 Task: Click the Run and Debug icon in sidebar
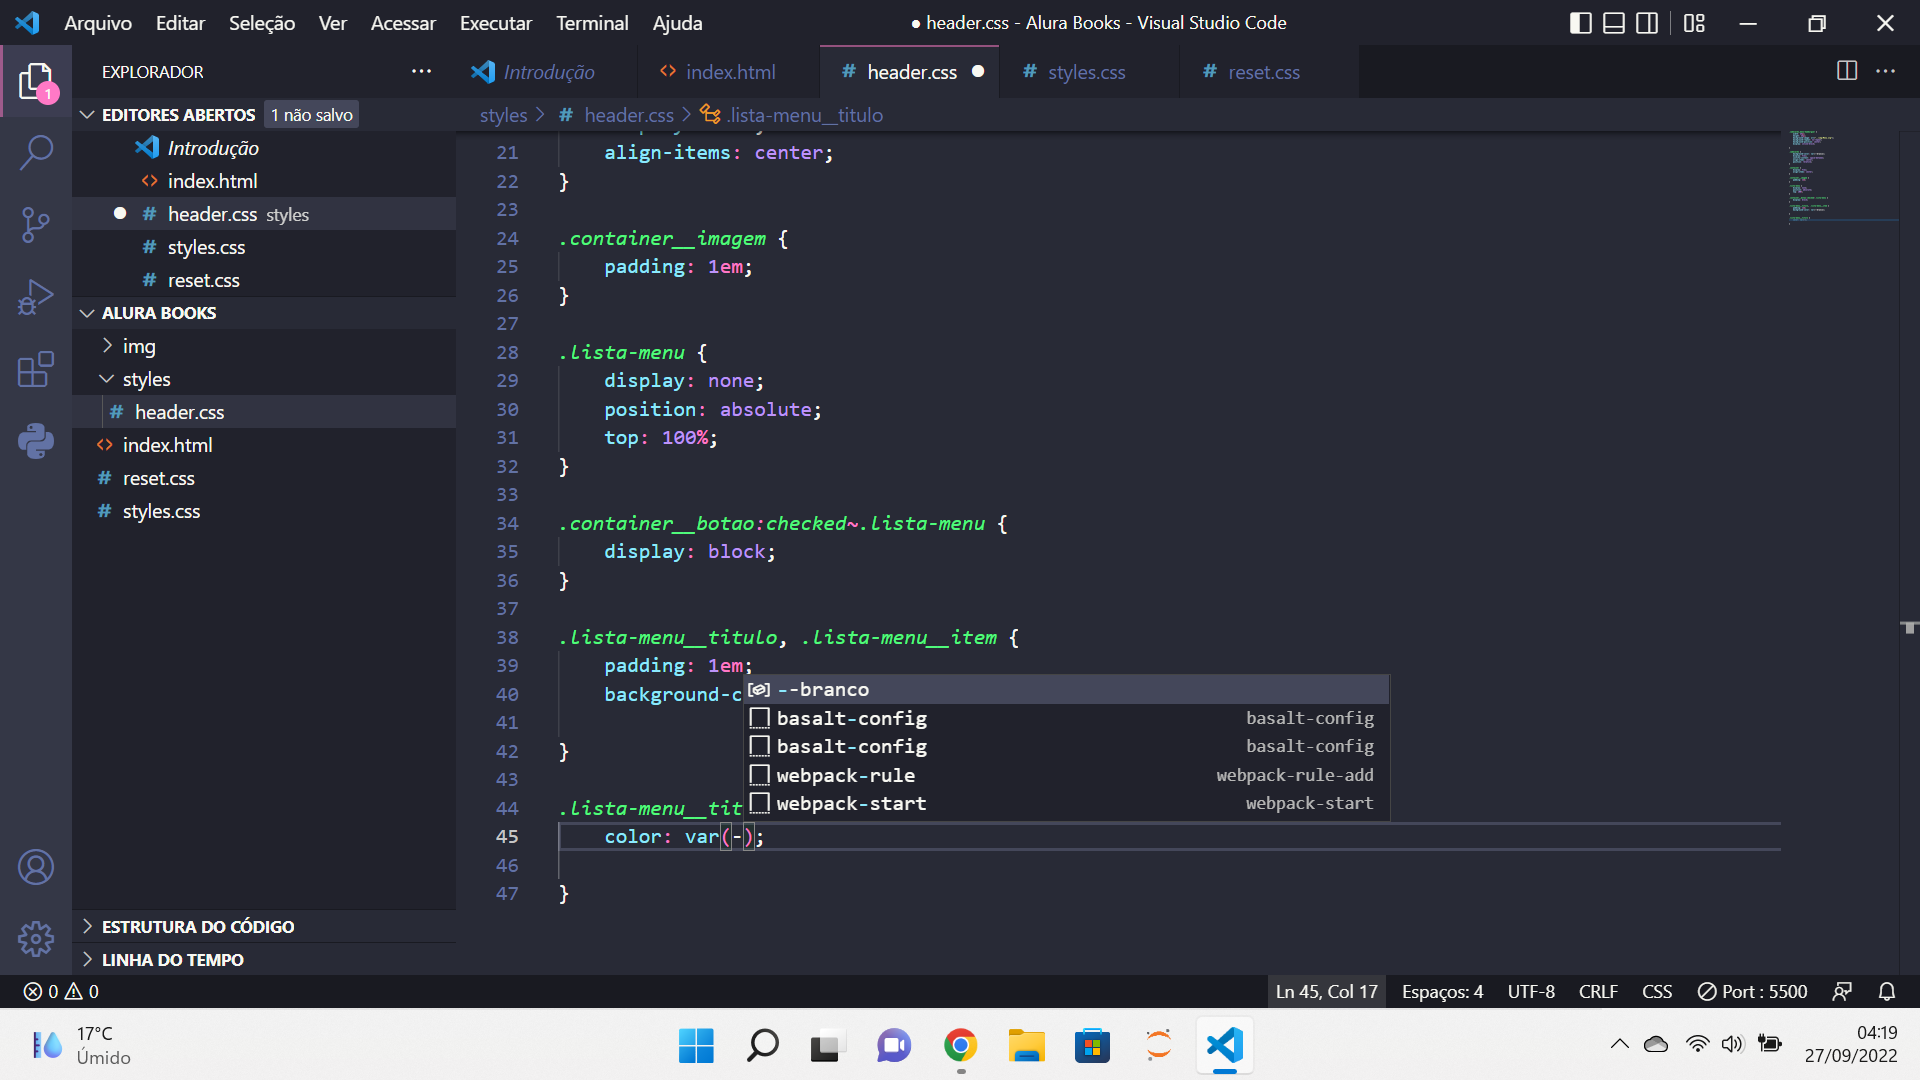pos(36,295)
